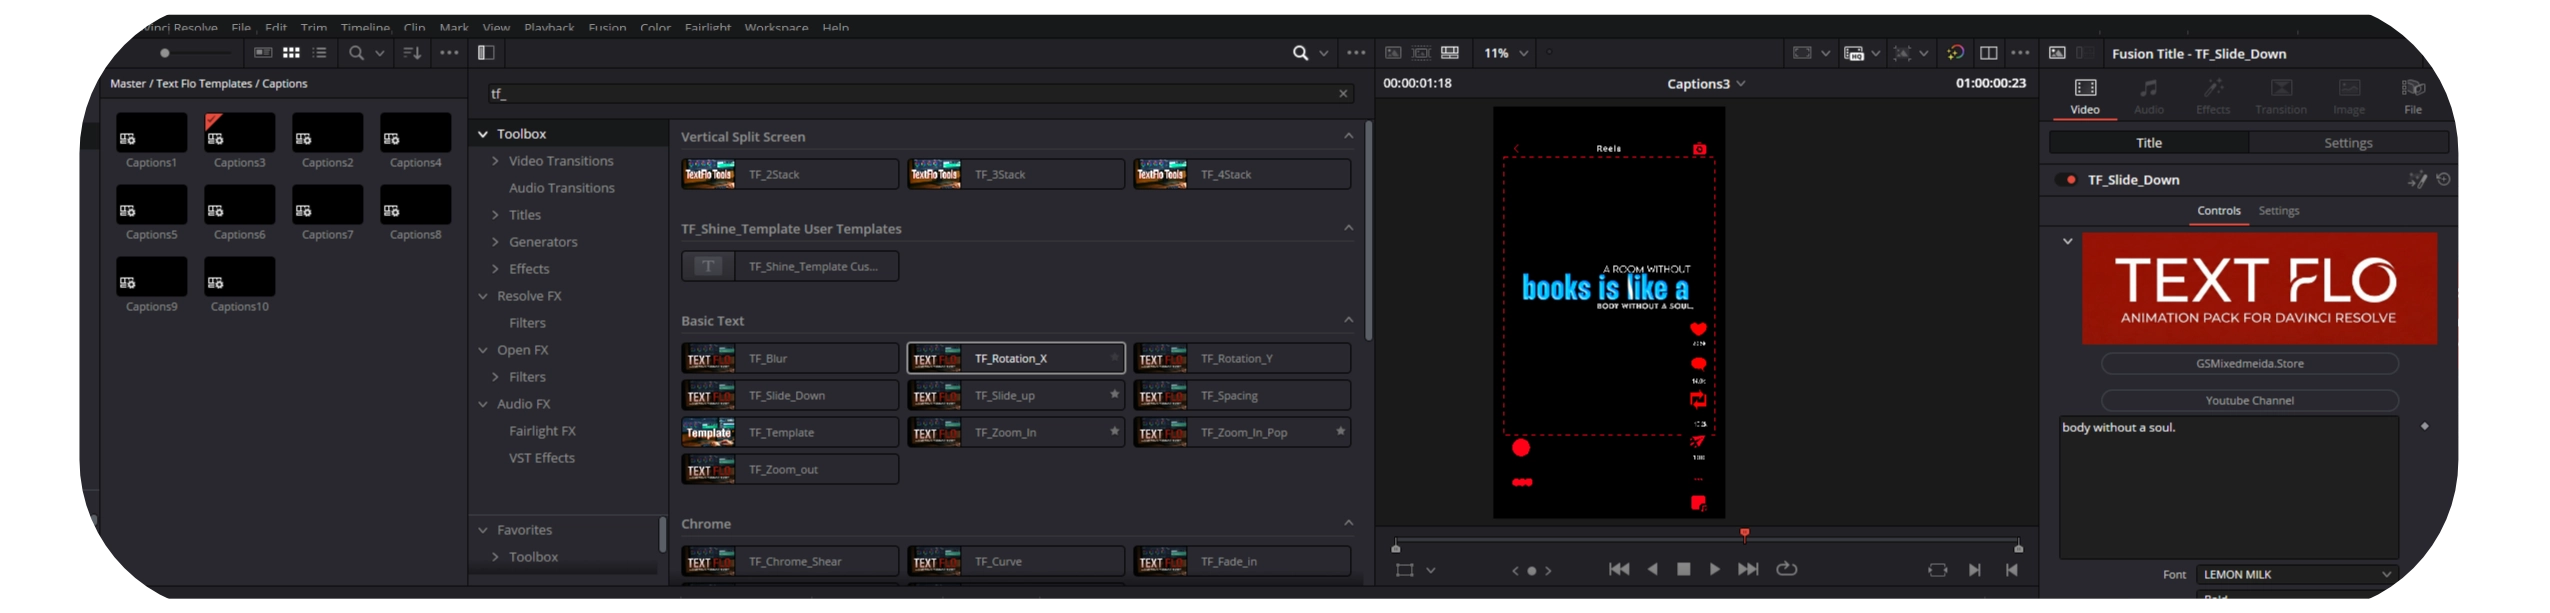Click the effects library search magnifier icon
This screenshot has width=2550, height=613.
(x=1300, y=53)
